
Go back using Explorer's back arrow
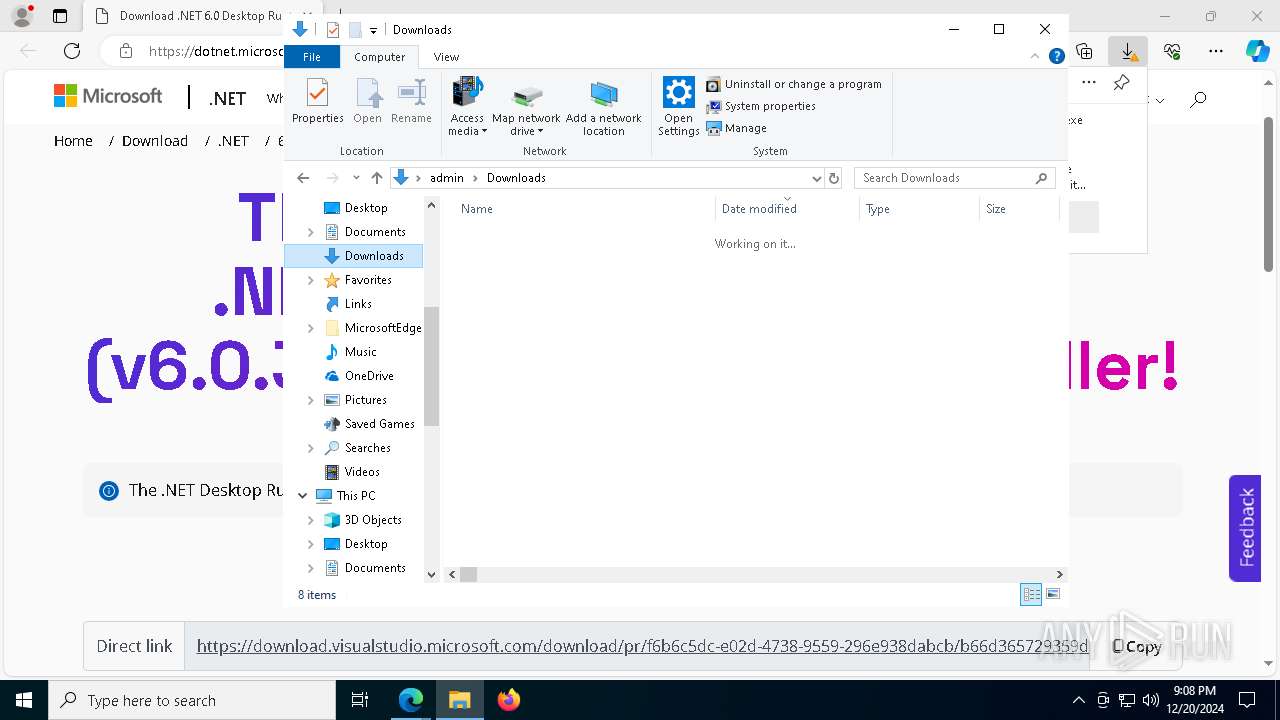(303, 178)
